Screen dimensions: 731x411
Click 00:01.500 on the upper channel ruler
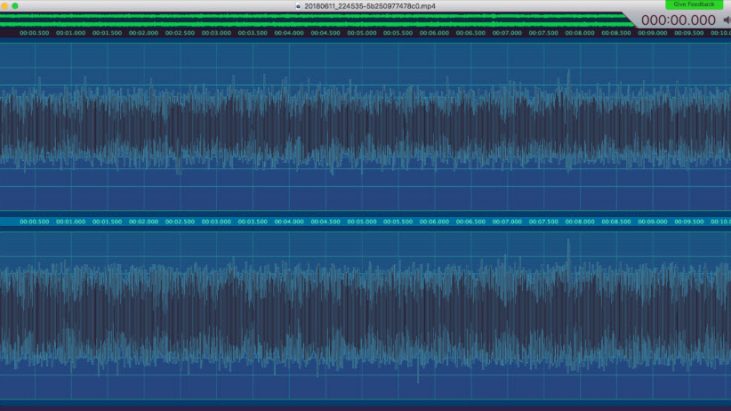107,33
